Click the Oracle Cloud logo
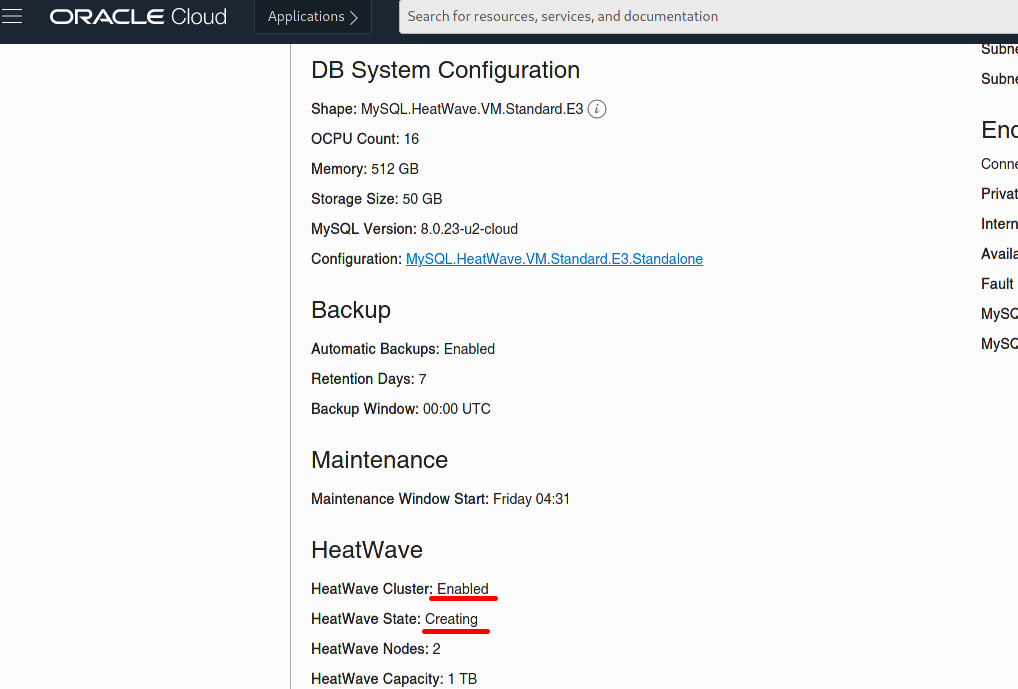Image resolution: width=1018 pixels, height=689 pixels. click(138, 17)
